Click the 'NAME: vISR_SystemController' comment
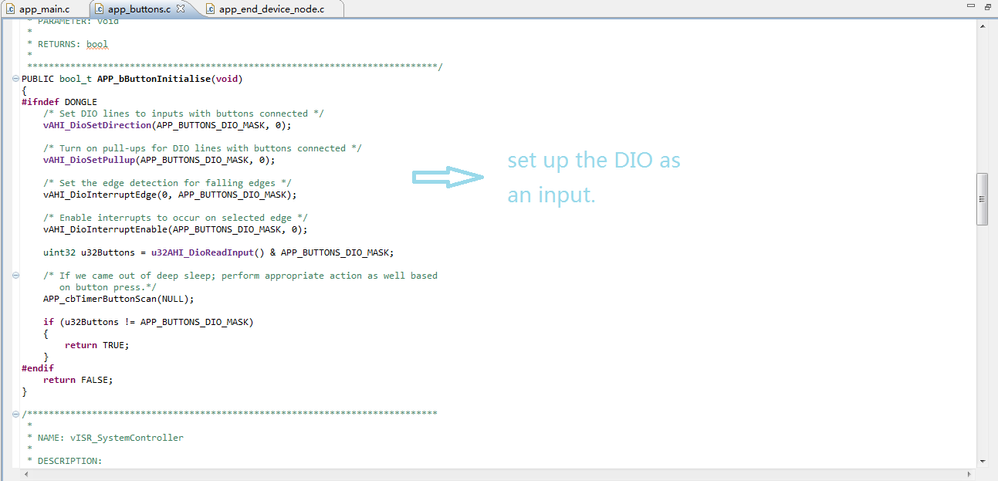 point(105,438)
